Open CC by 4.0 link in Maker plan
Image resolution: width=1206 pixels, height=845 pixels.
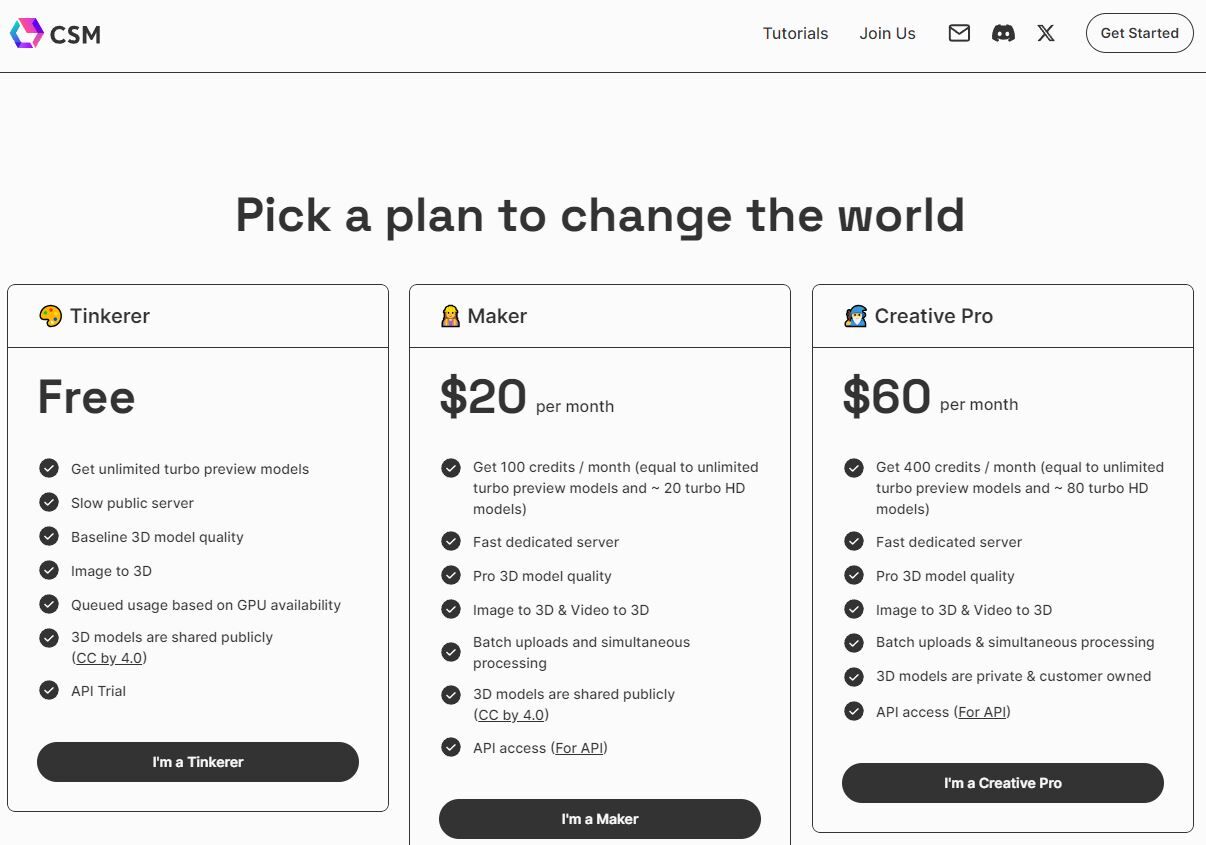coord(511,715)
